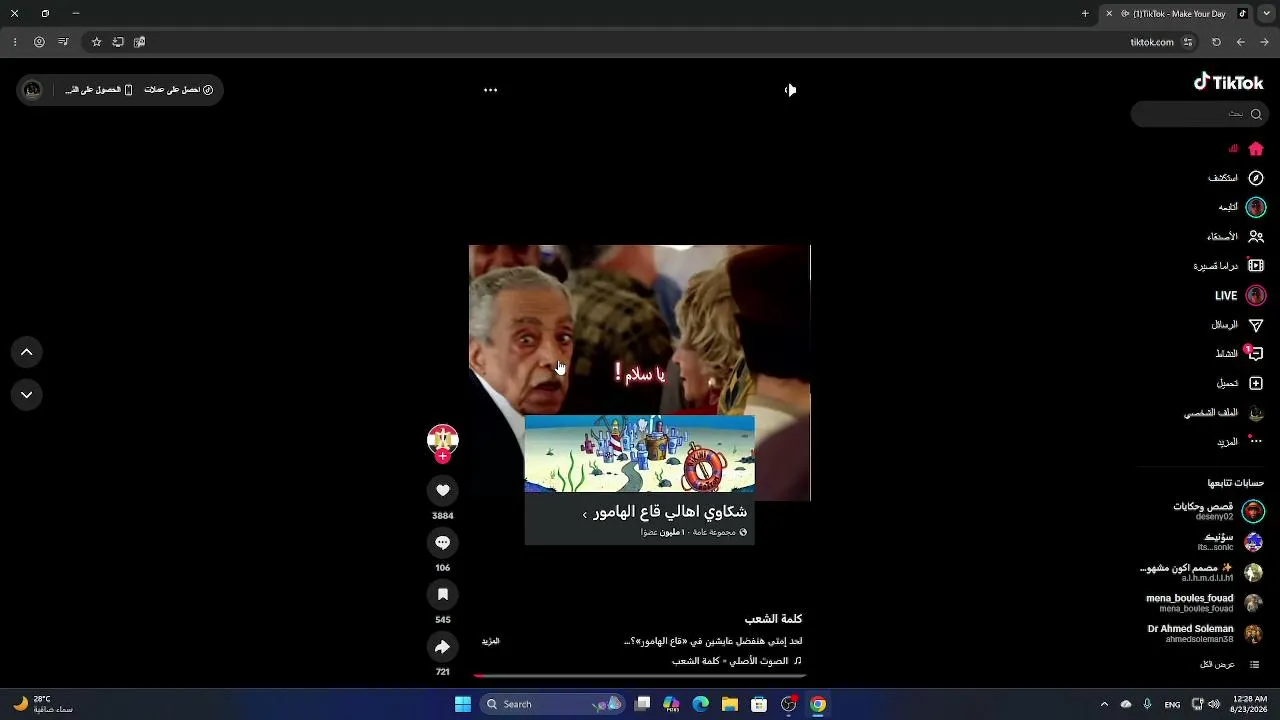Mute the video sound

(x=790, y=90)
